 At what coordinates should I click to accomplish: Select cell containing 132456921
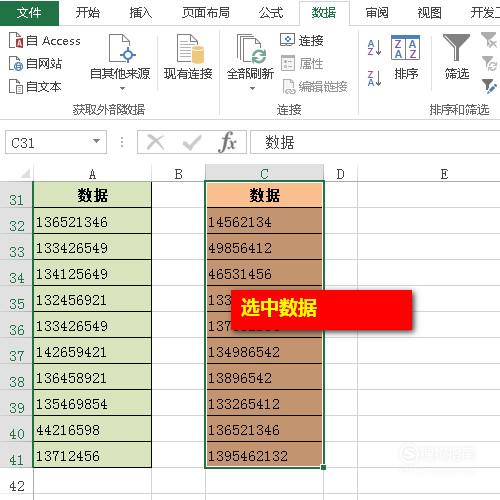coord(92,299)
